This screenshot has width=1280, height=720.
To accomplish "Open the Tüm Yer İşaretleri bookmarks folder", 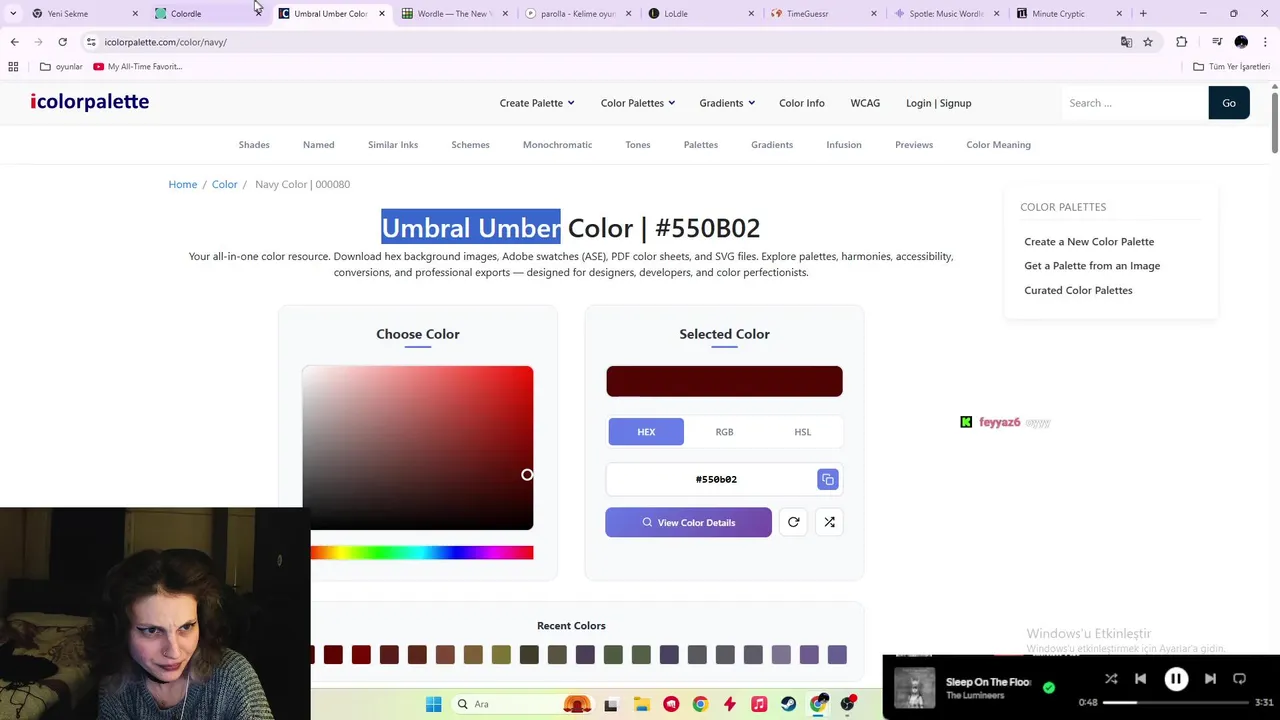I will click(x=1231, y=67).
